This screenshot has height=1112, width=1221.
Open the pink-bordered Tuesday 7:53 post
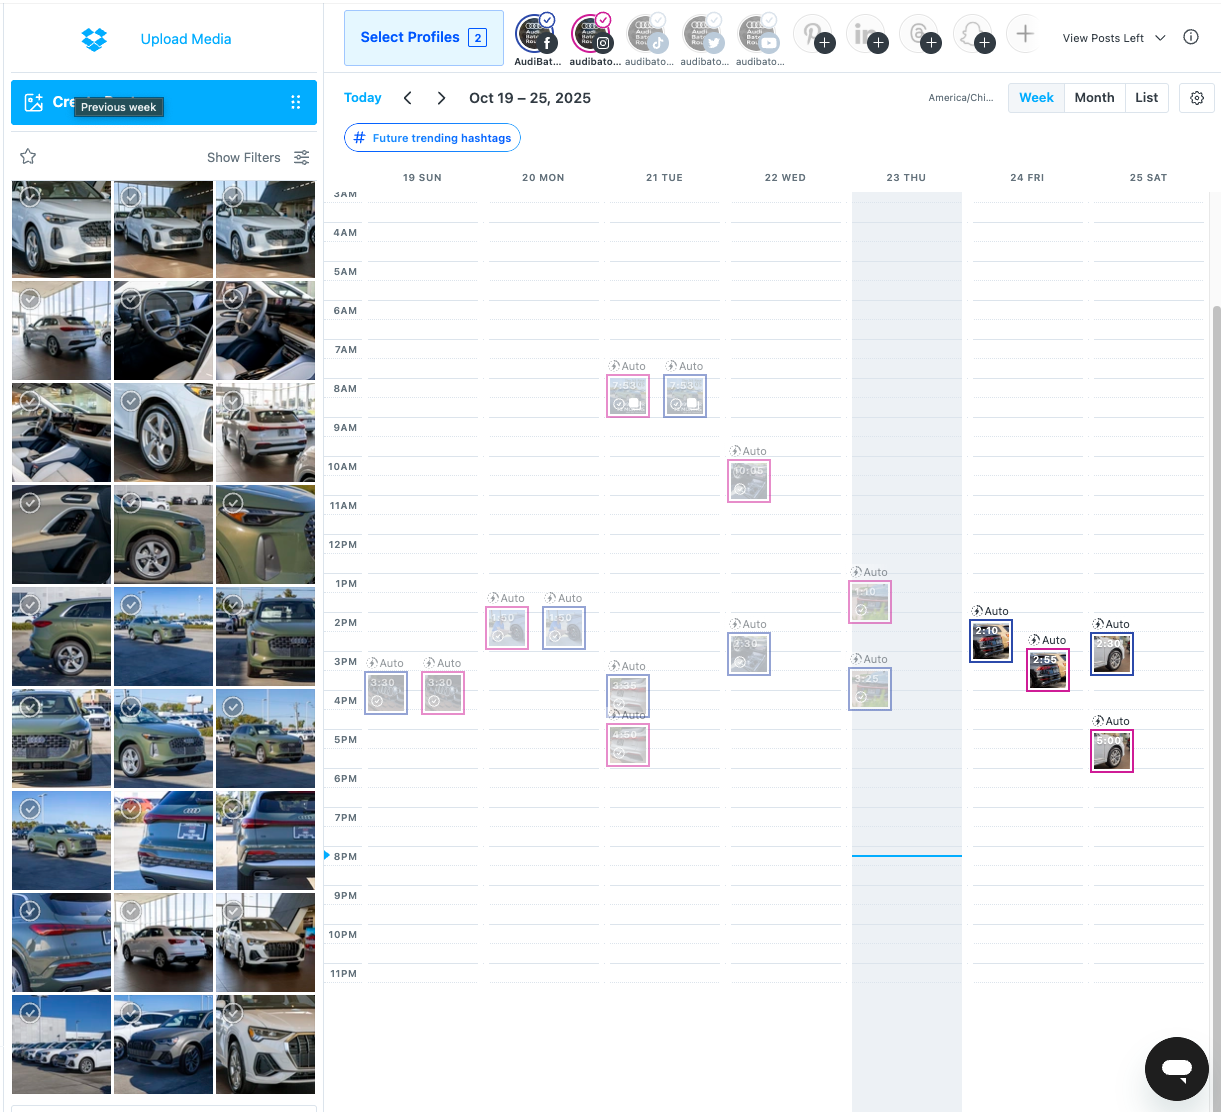(x=628, y=396)
